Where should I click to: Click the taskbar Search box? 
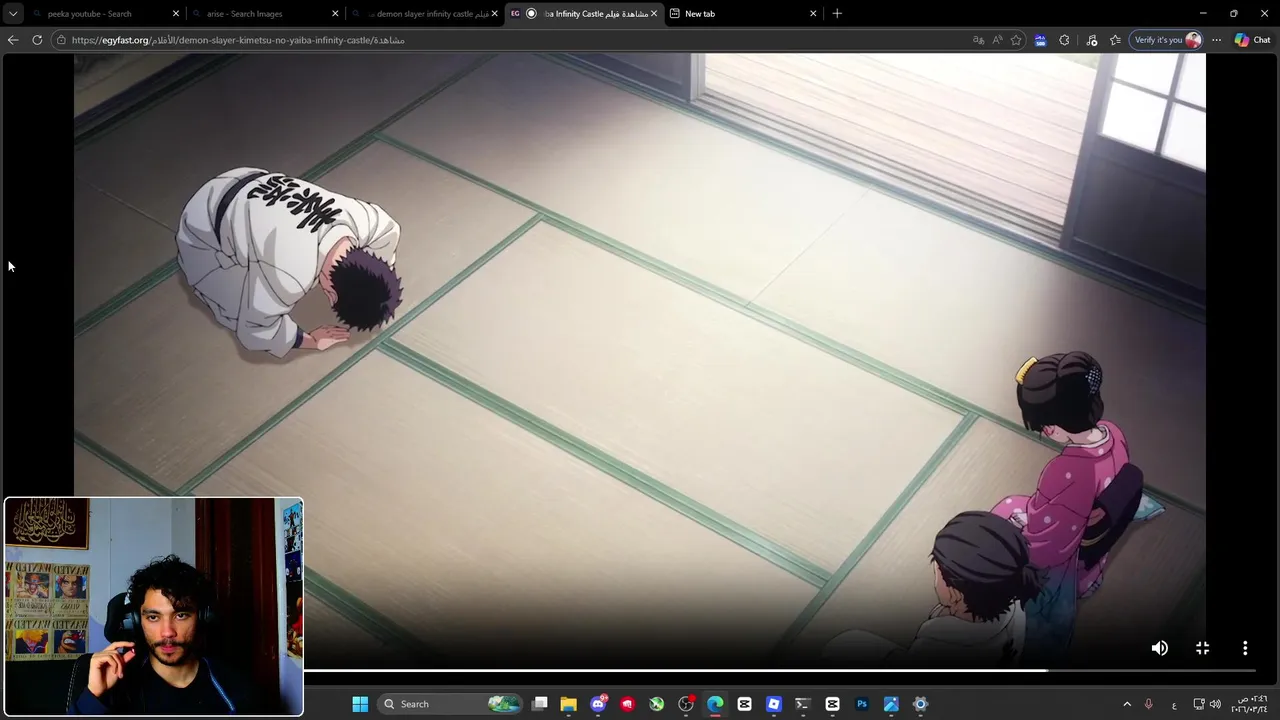click(450, 704)
